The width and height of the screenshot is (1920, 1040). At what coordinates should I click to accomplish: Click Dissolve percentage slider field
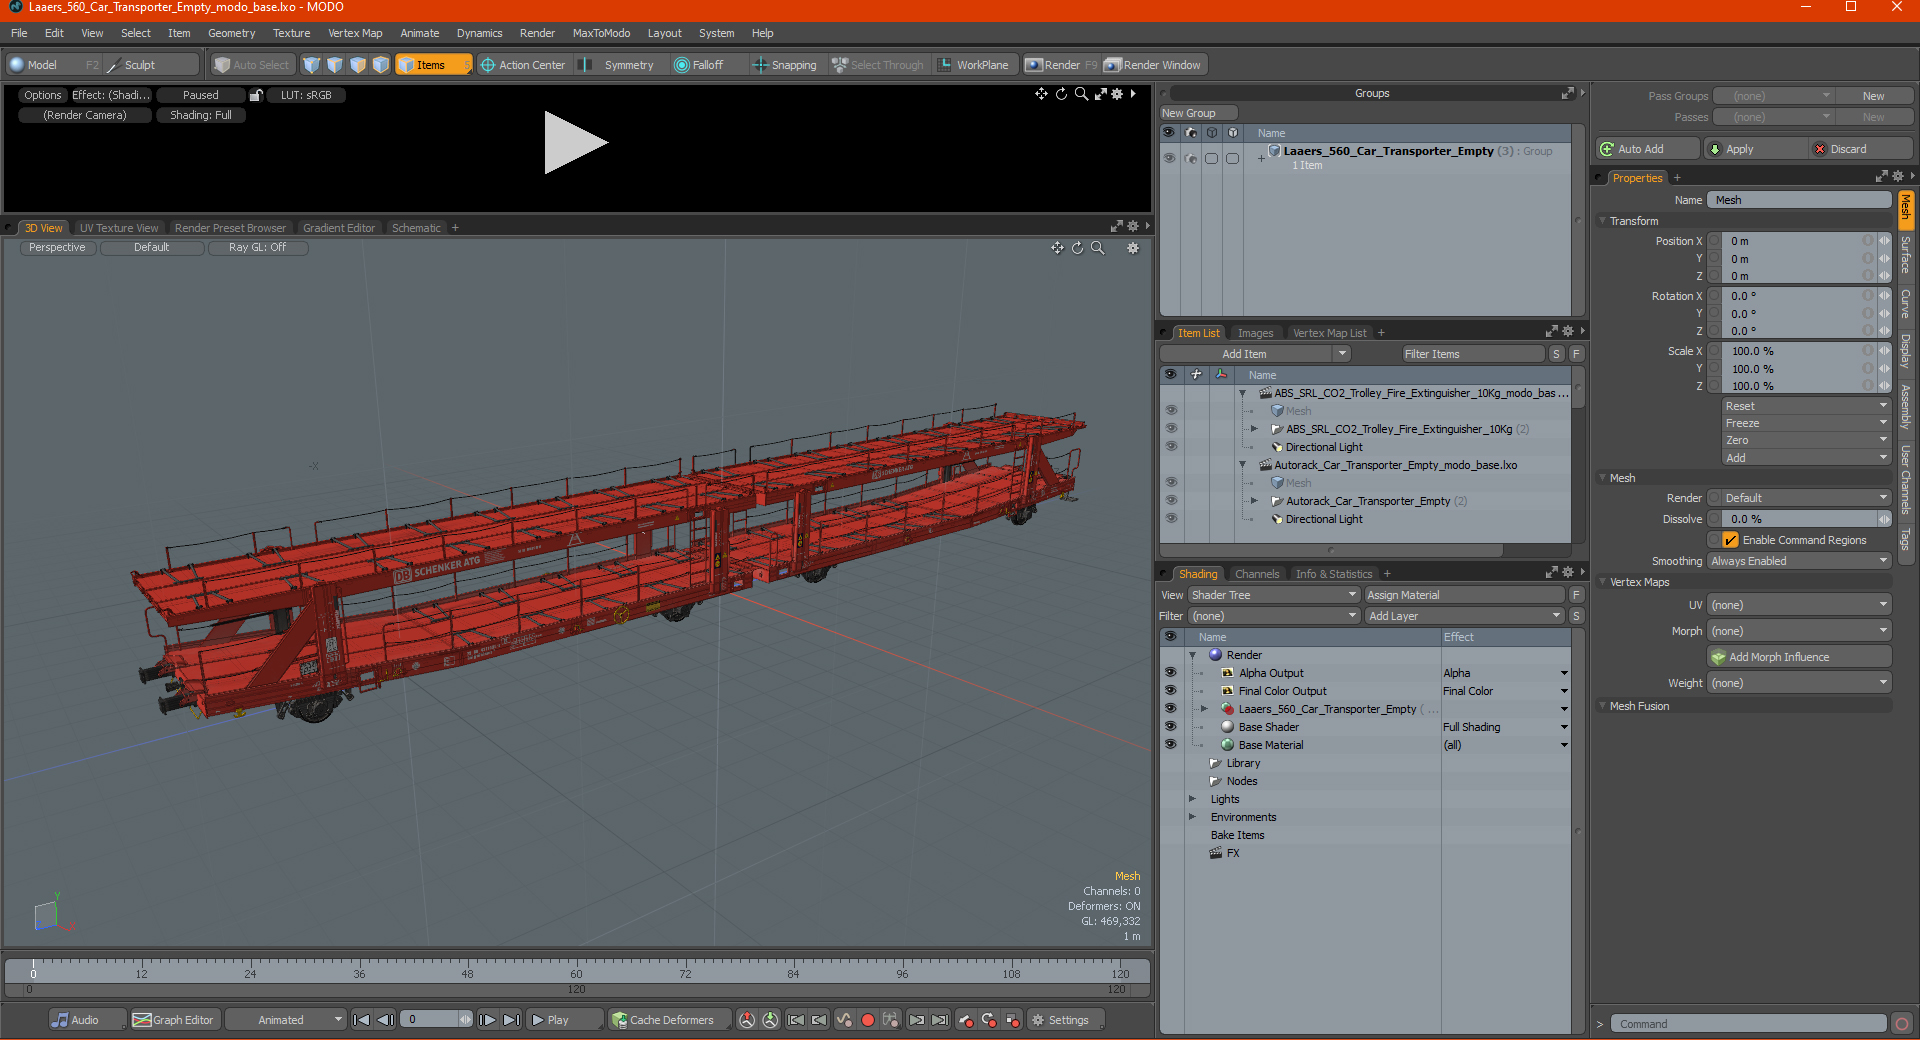(1798, 519)
